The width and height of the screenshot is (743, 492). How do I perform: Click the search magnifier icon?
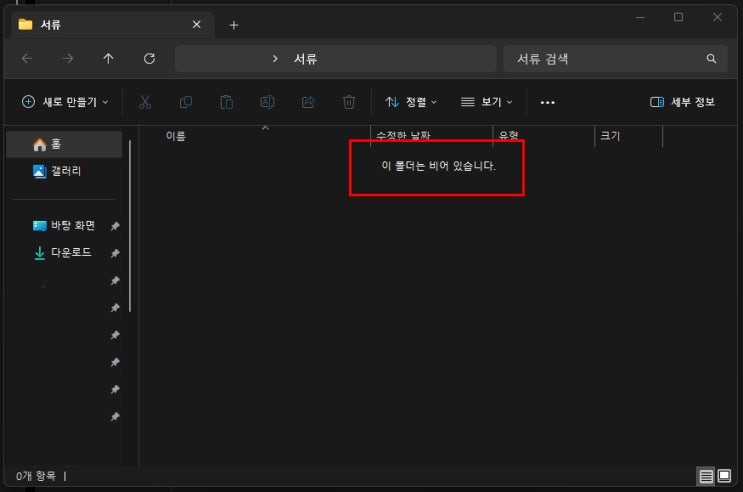click(x=711, y=59)
